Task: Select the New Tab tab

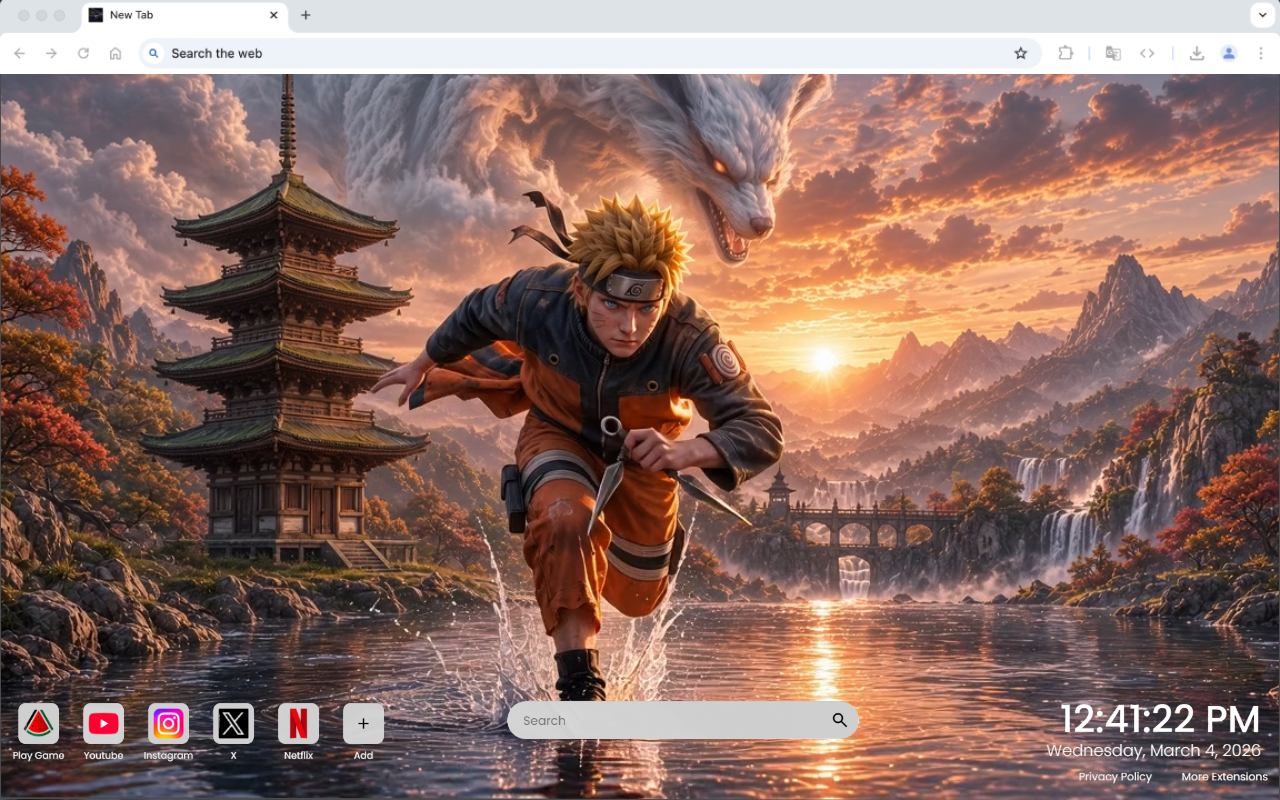Action: [x=184, y=15]
